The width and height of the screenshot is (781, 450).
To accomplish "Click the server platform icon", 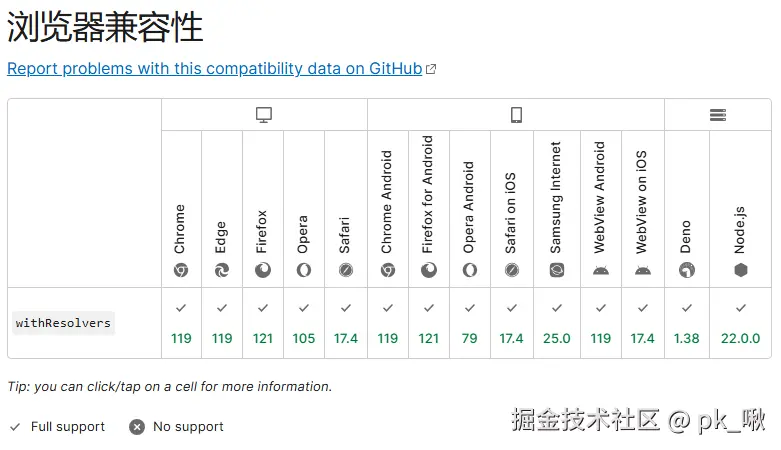I will pyautogui.click(x=718, y=115).
